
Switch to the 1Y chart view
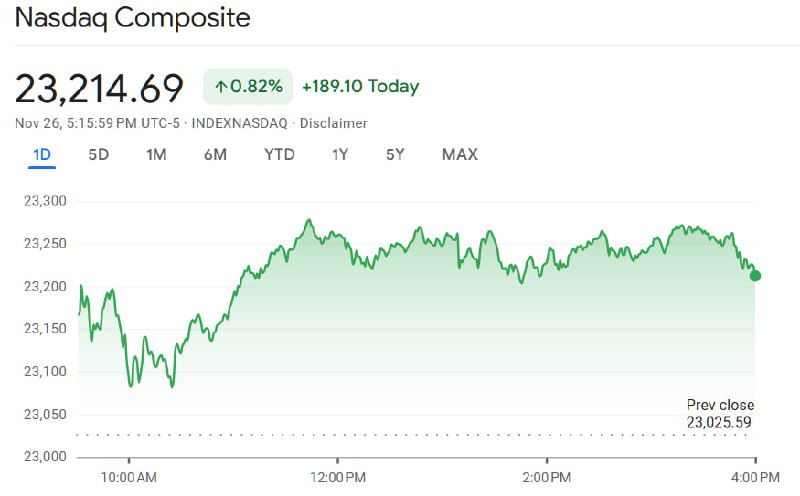(340, 155)
